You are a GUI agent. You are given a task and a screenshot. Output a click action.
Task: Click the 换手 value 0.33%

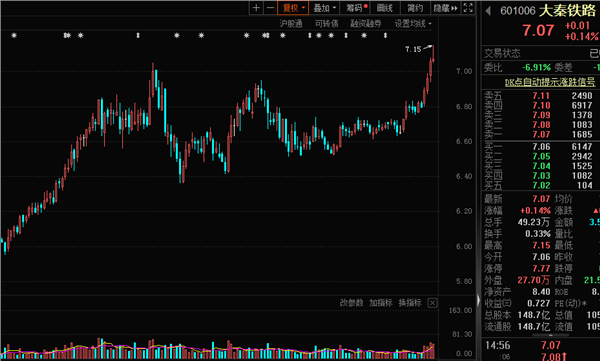tap(538, 234)
